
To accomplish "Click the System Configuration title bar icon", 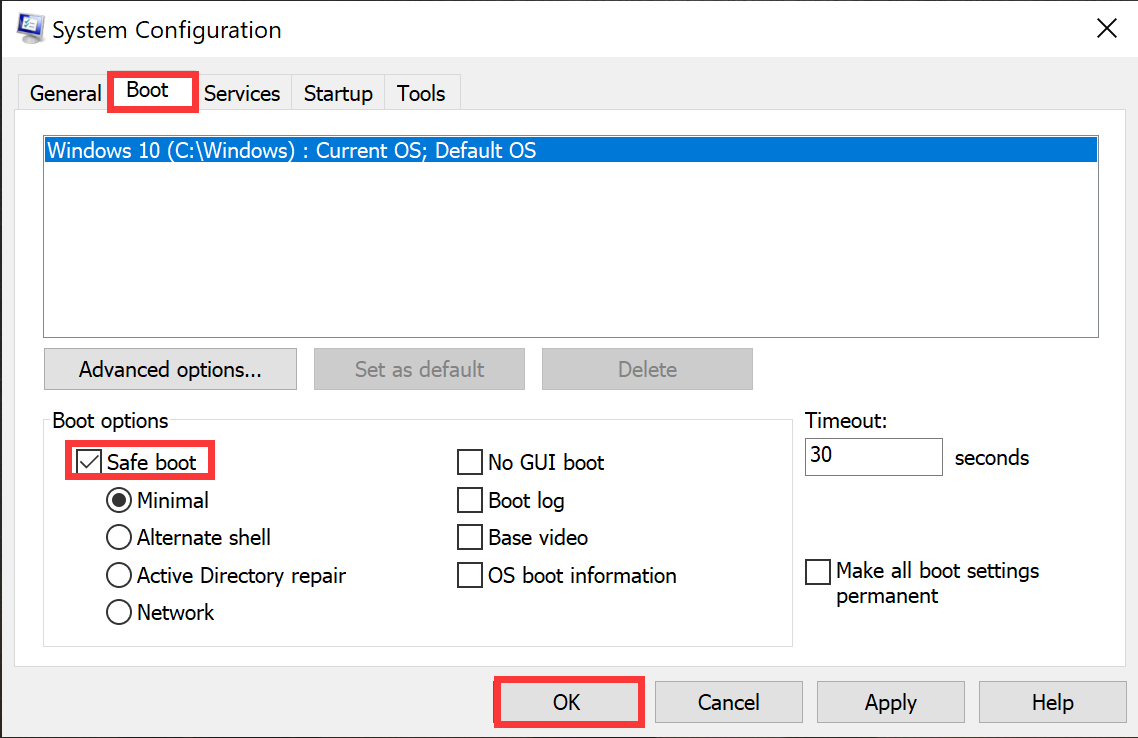I will [x=30, y=29].
